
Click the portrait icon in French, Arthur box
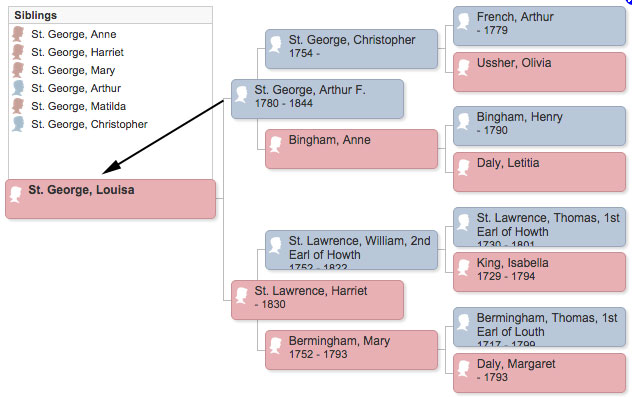pyautogui.click(x=464, y=21)
